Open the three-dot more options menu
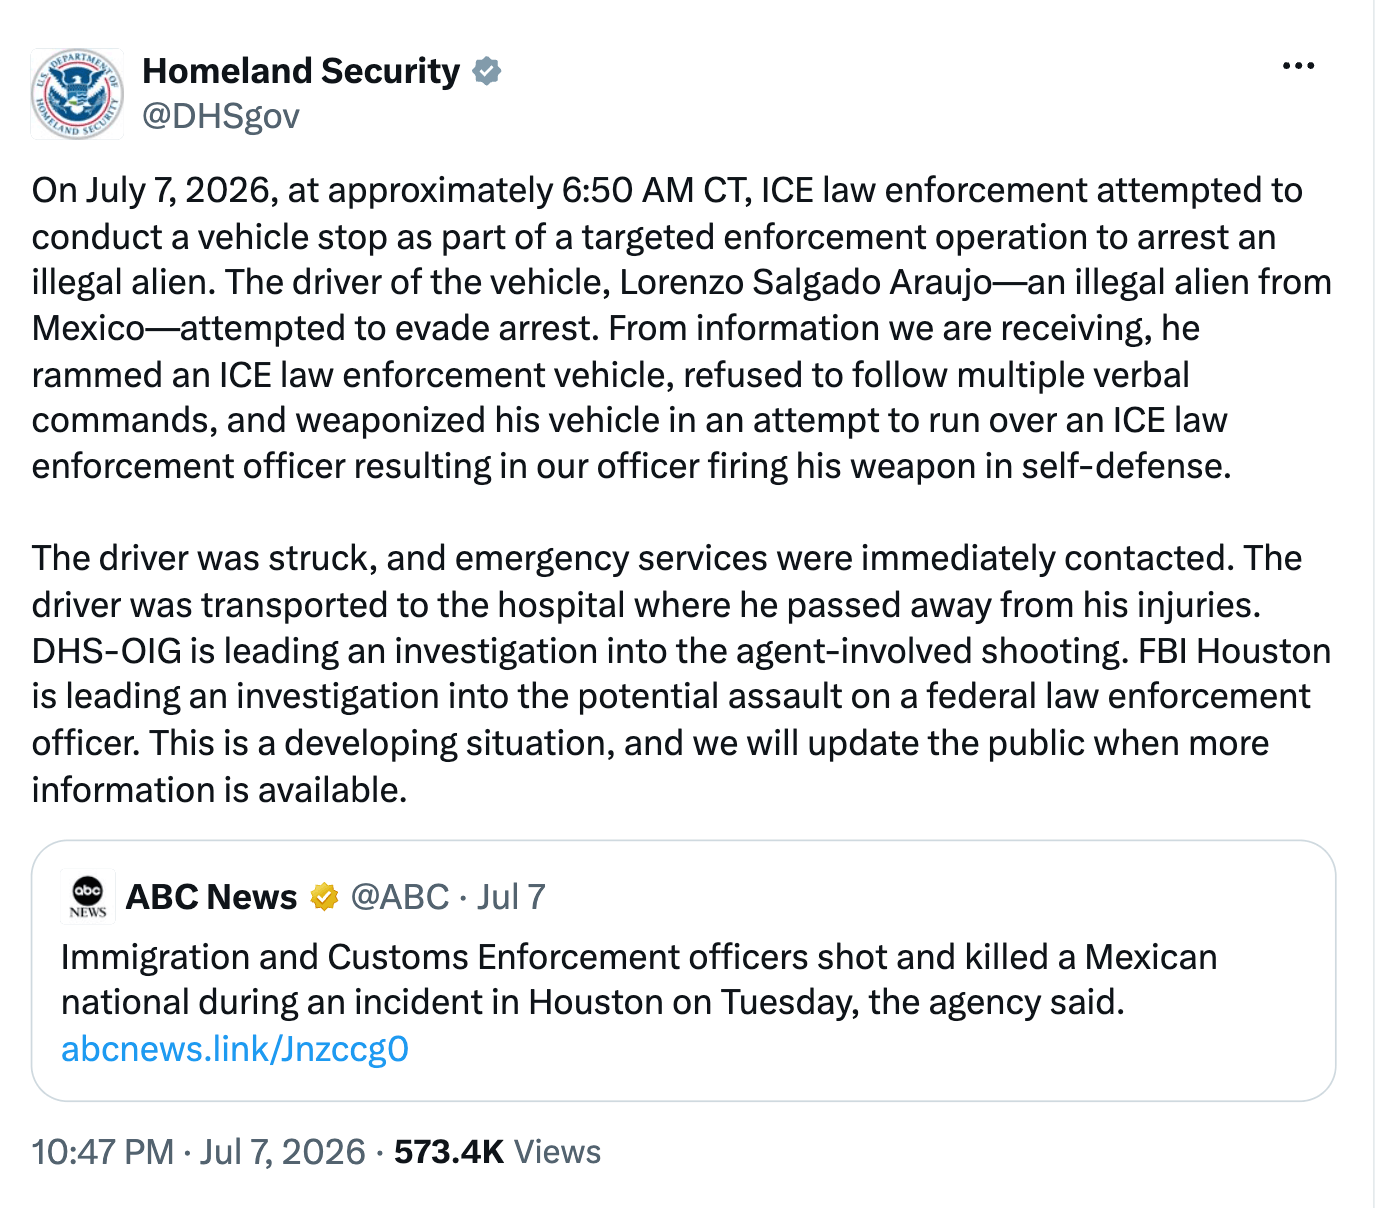 pyautogui.click(x=1298, y=66)
